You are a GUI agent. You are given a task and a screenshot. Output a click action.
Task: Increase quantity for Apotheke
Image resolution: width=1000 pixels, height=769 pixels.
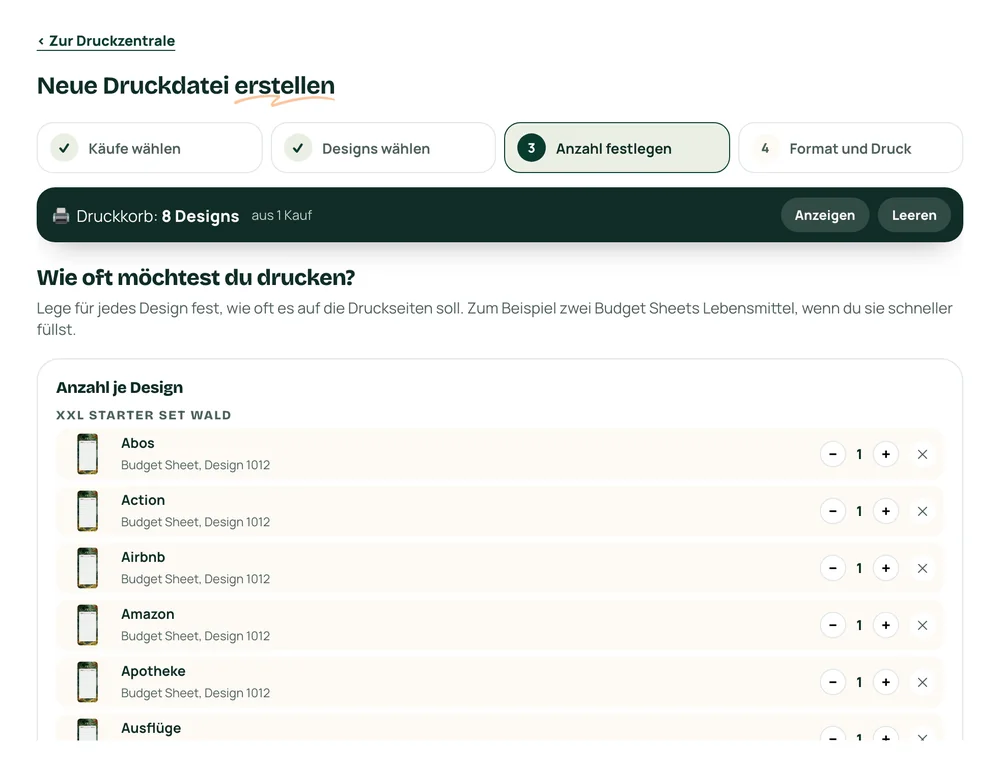tap(886, 682)
